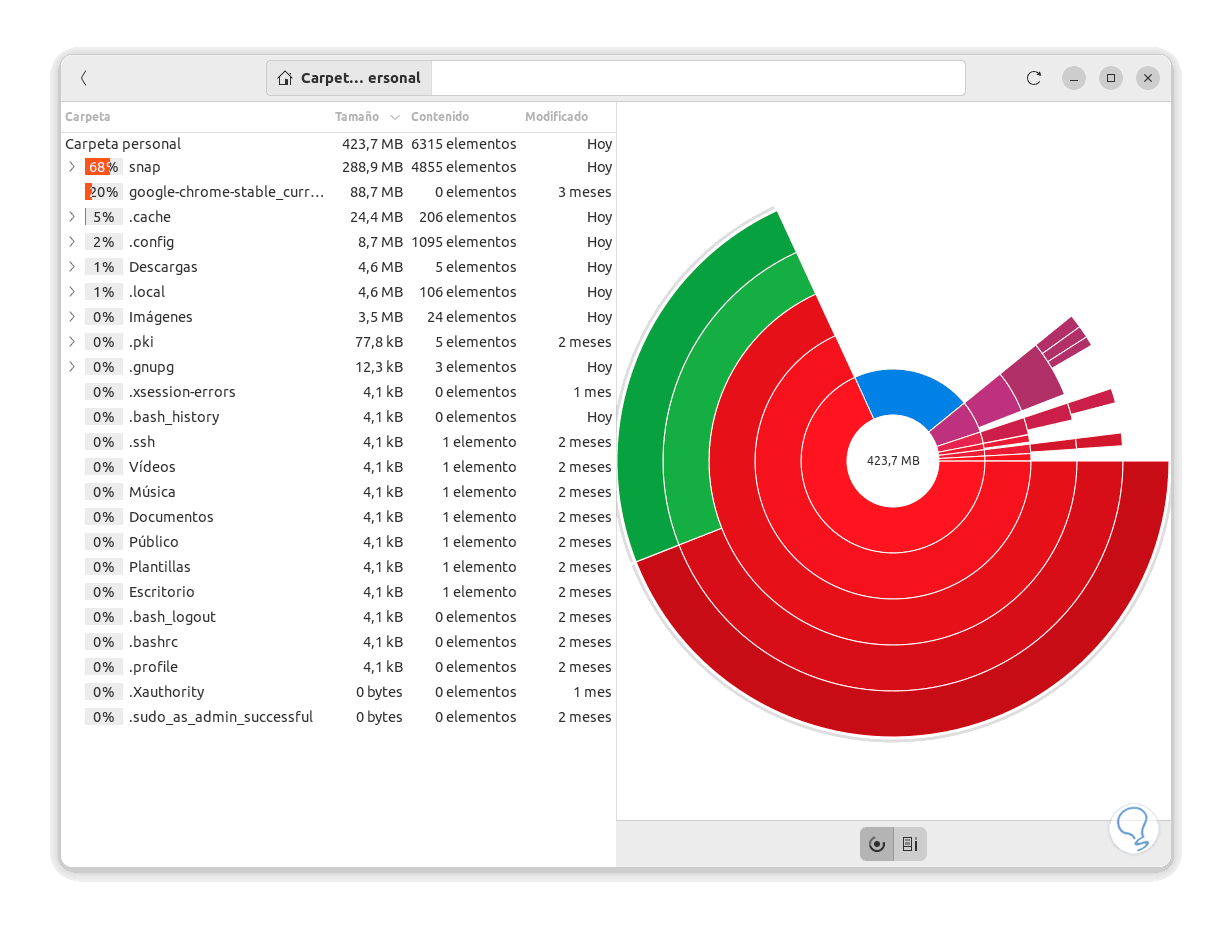Select the Público folder row
Image resolution: width=1232 pixels, height=934 pixels.
(x=338, y=542)
